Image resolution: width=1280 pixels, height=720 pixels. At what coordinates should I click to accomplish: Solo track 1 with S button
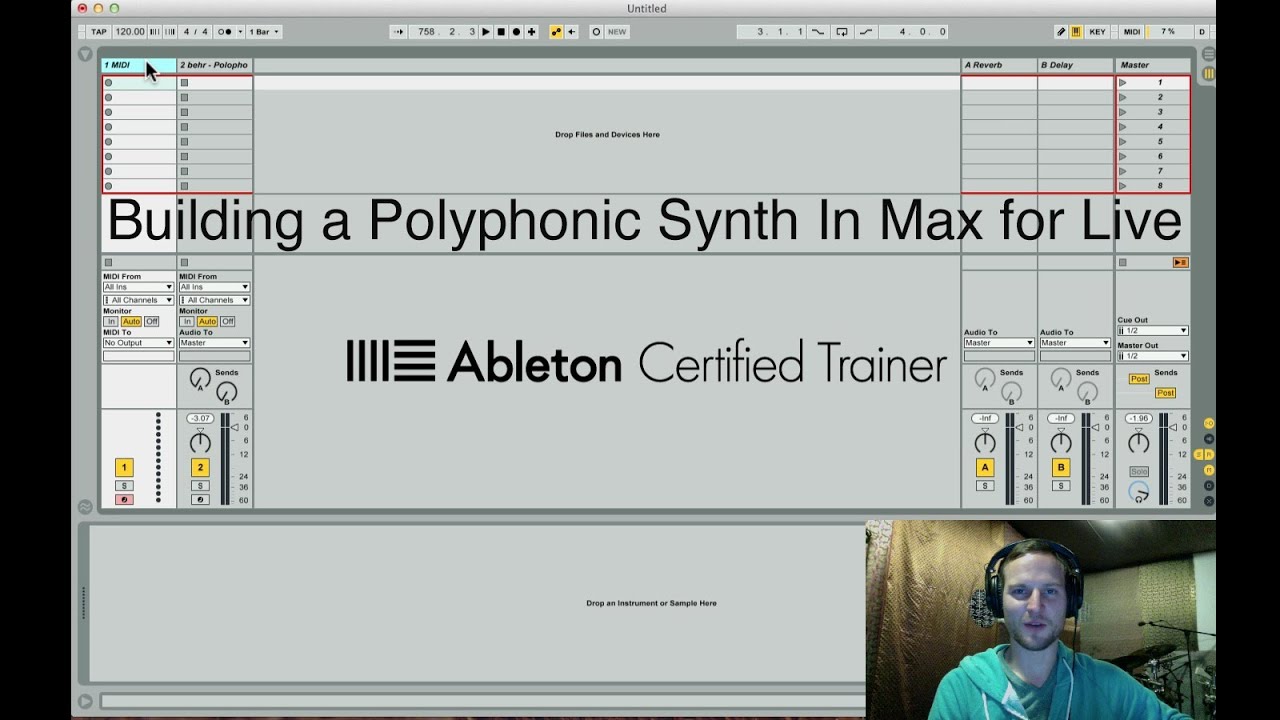pos(124,486)
